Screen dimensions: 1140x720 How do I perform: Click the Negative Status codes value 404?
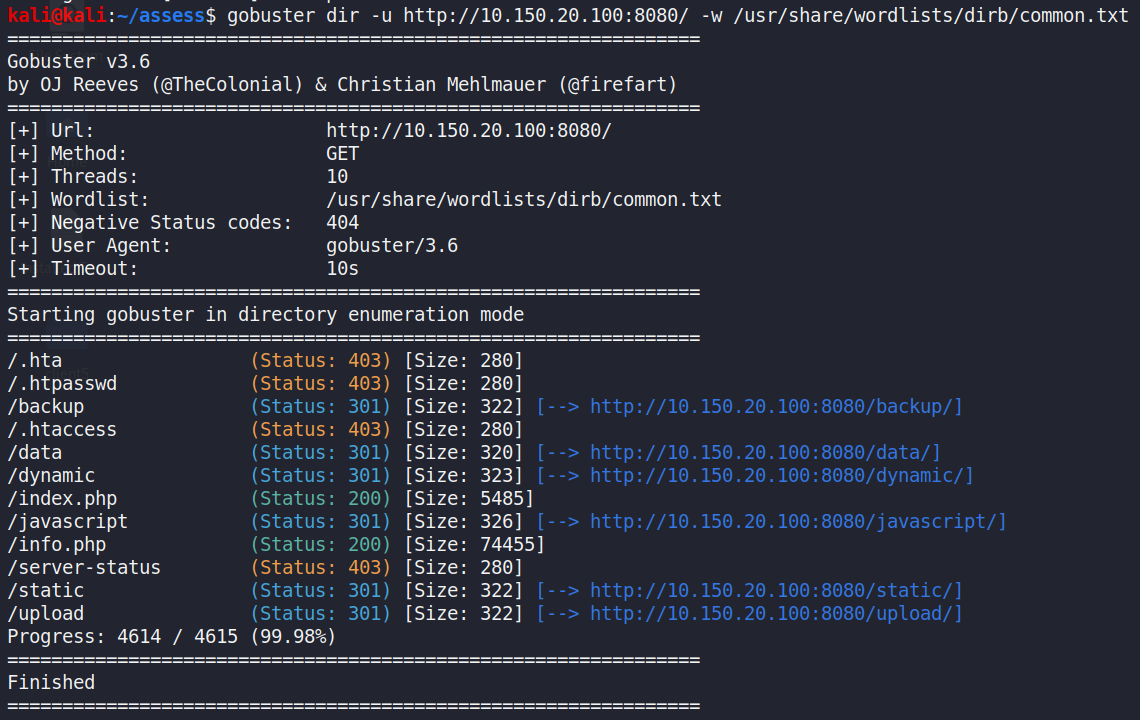[x=342, y=223]
